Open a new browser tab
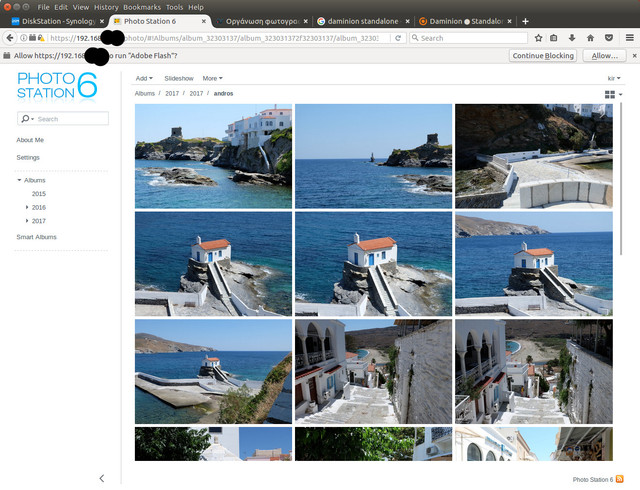 coord(525,21)
